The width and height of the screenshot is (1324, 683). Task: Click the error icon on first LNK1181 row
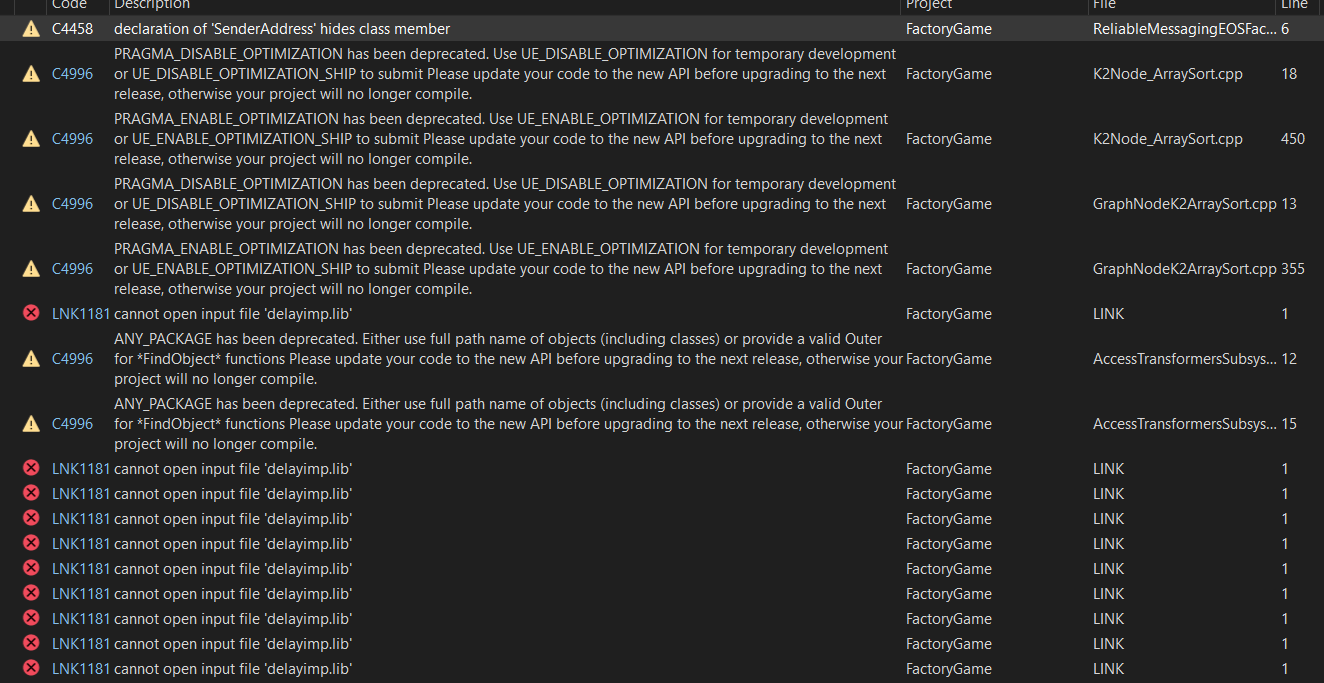coord(30,313)
